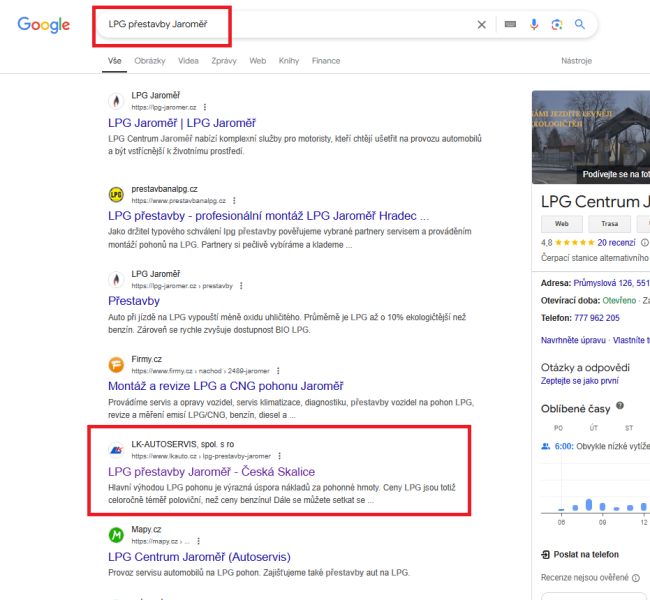Open three-dot menu next to firmy.cz URL

[278, 371]
